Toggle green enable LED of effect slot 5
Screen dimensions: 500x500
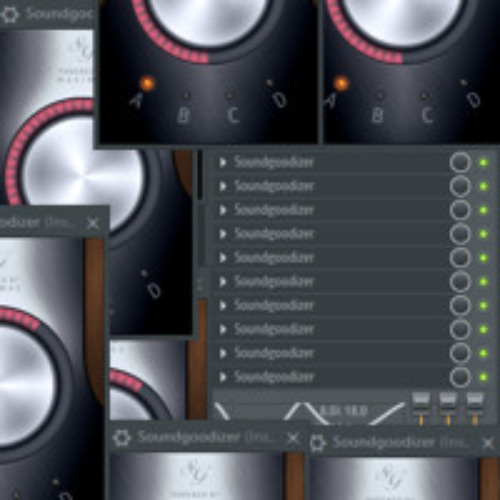point(483,258)
